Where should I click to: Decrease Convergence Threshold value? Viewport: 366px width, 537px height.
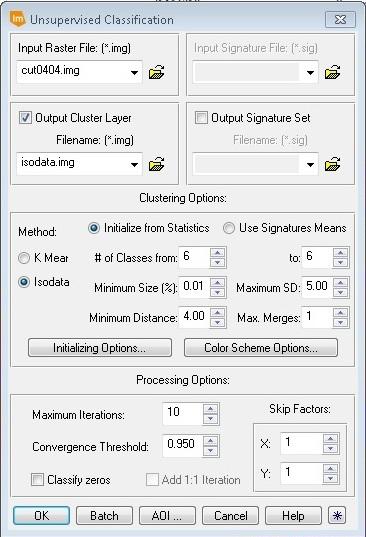(210, 450)
